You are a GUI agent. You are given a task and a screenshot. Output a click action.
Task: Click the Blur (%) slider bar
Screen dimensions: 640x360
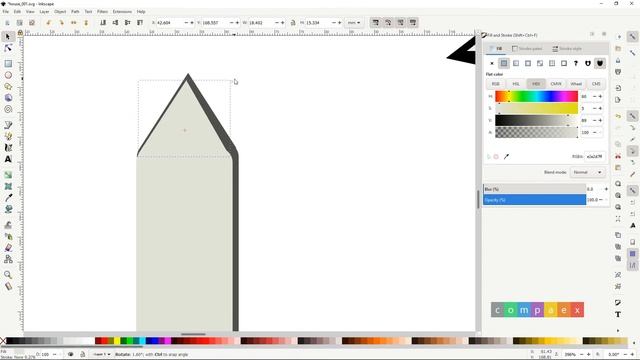pos(535,189)
